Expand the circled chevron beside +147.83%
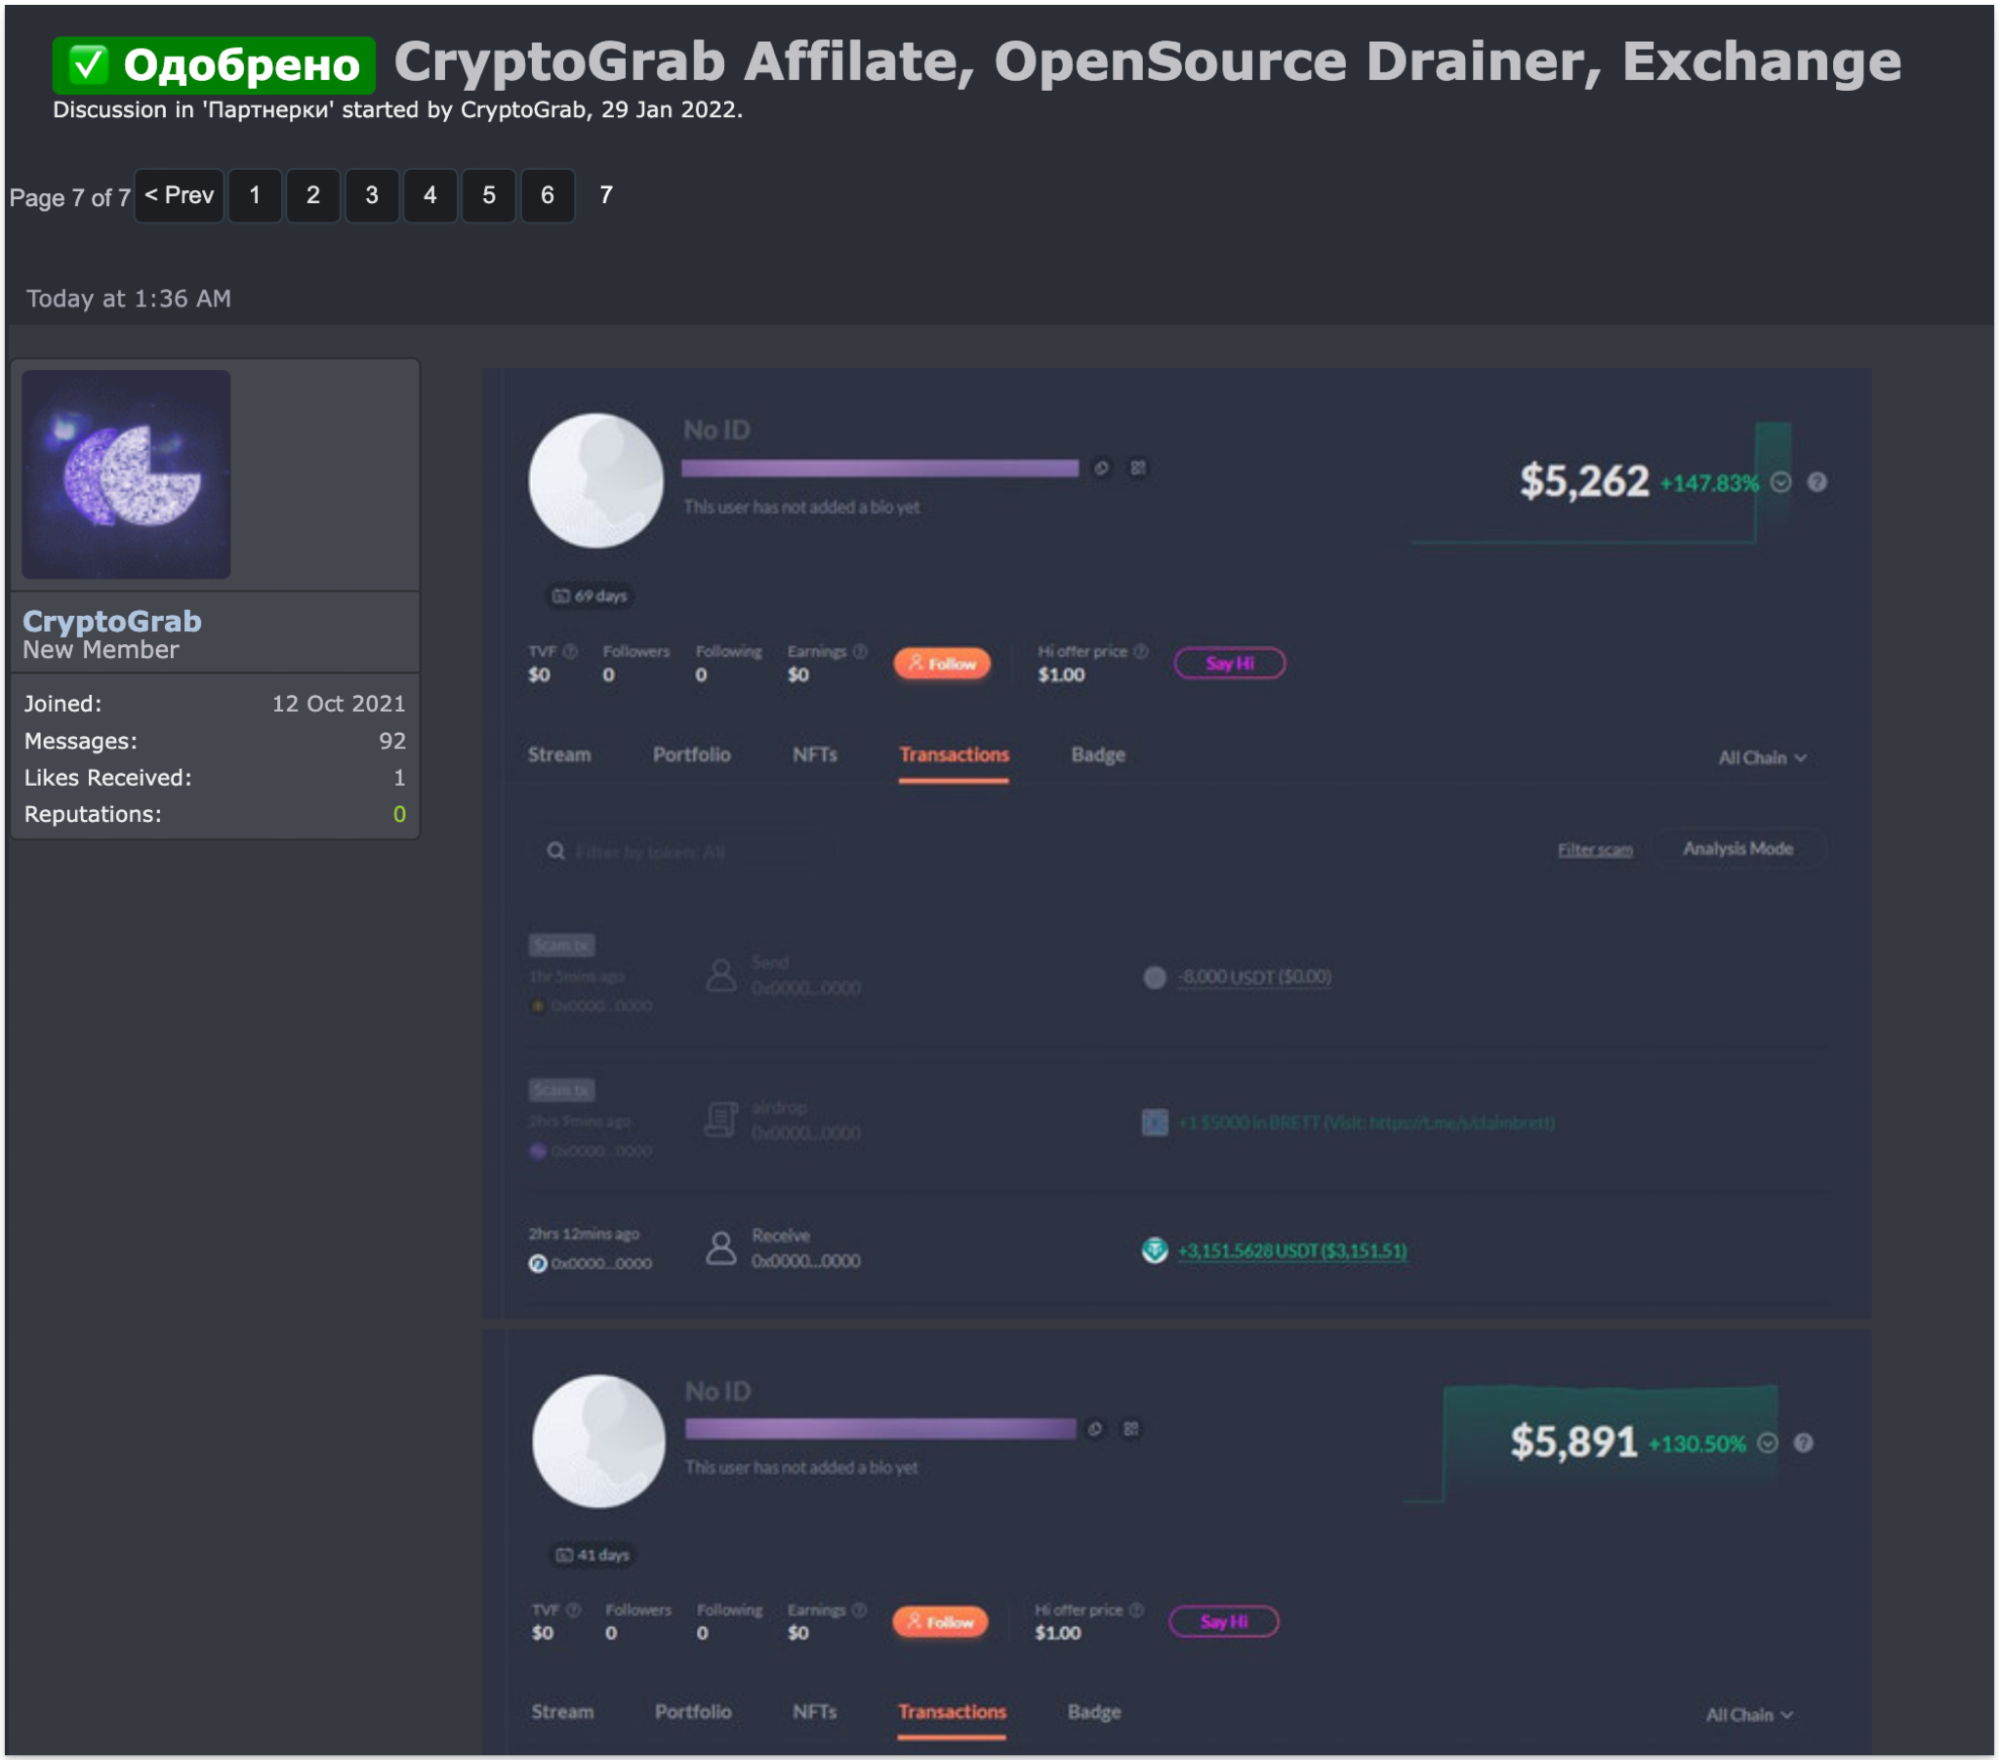Image resolution: width=1999 pixels, height=1760 pixels. [x=1781, y=482]
